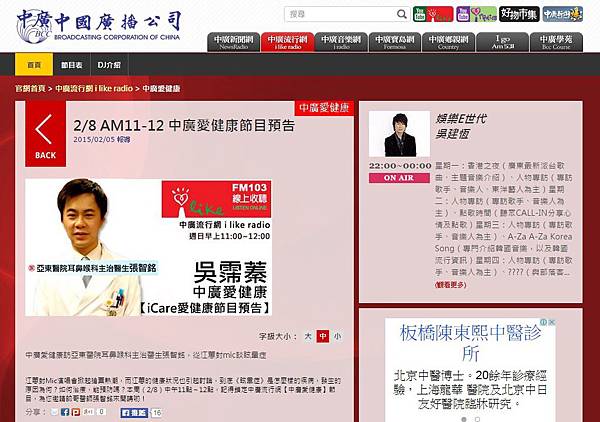The width and height of the screenshot is (600, 422).
Task: Open the 板橋陳東熙中醫診所 ad headline
Action: click(470, 342)
